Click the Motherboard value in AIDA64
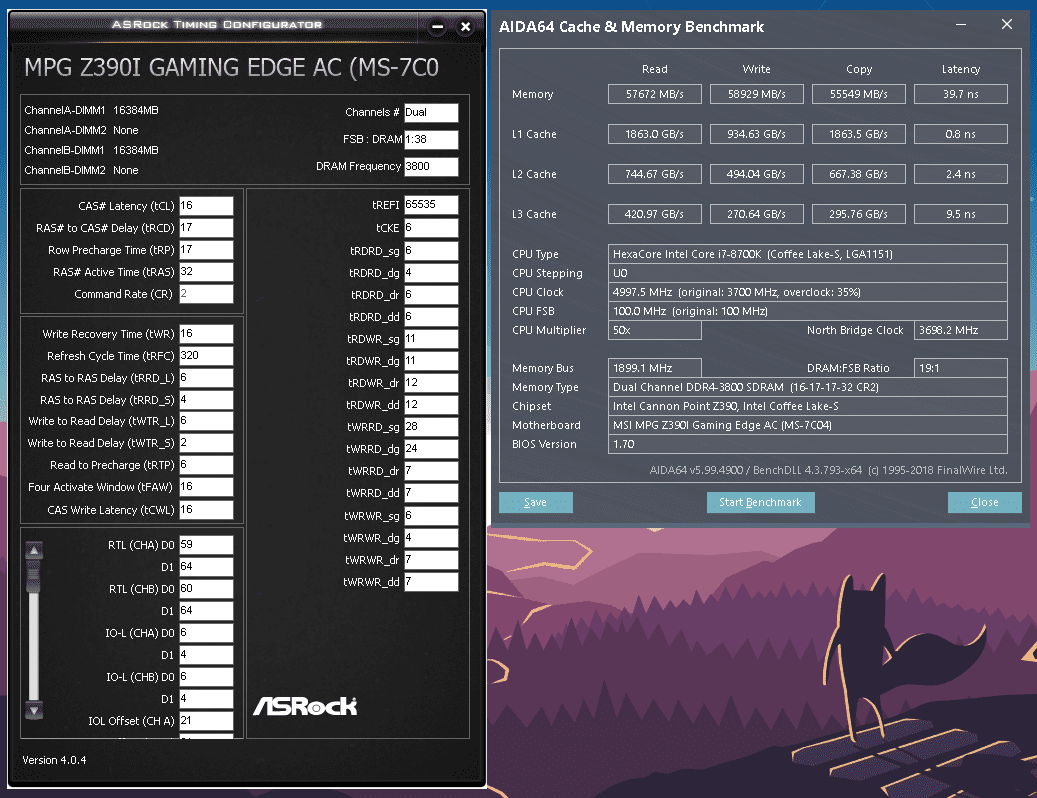 click(x=808, y=425)
